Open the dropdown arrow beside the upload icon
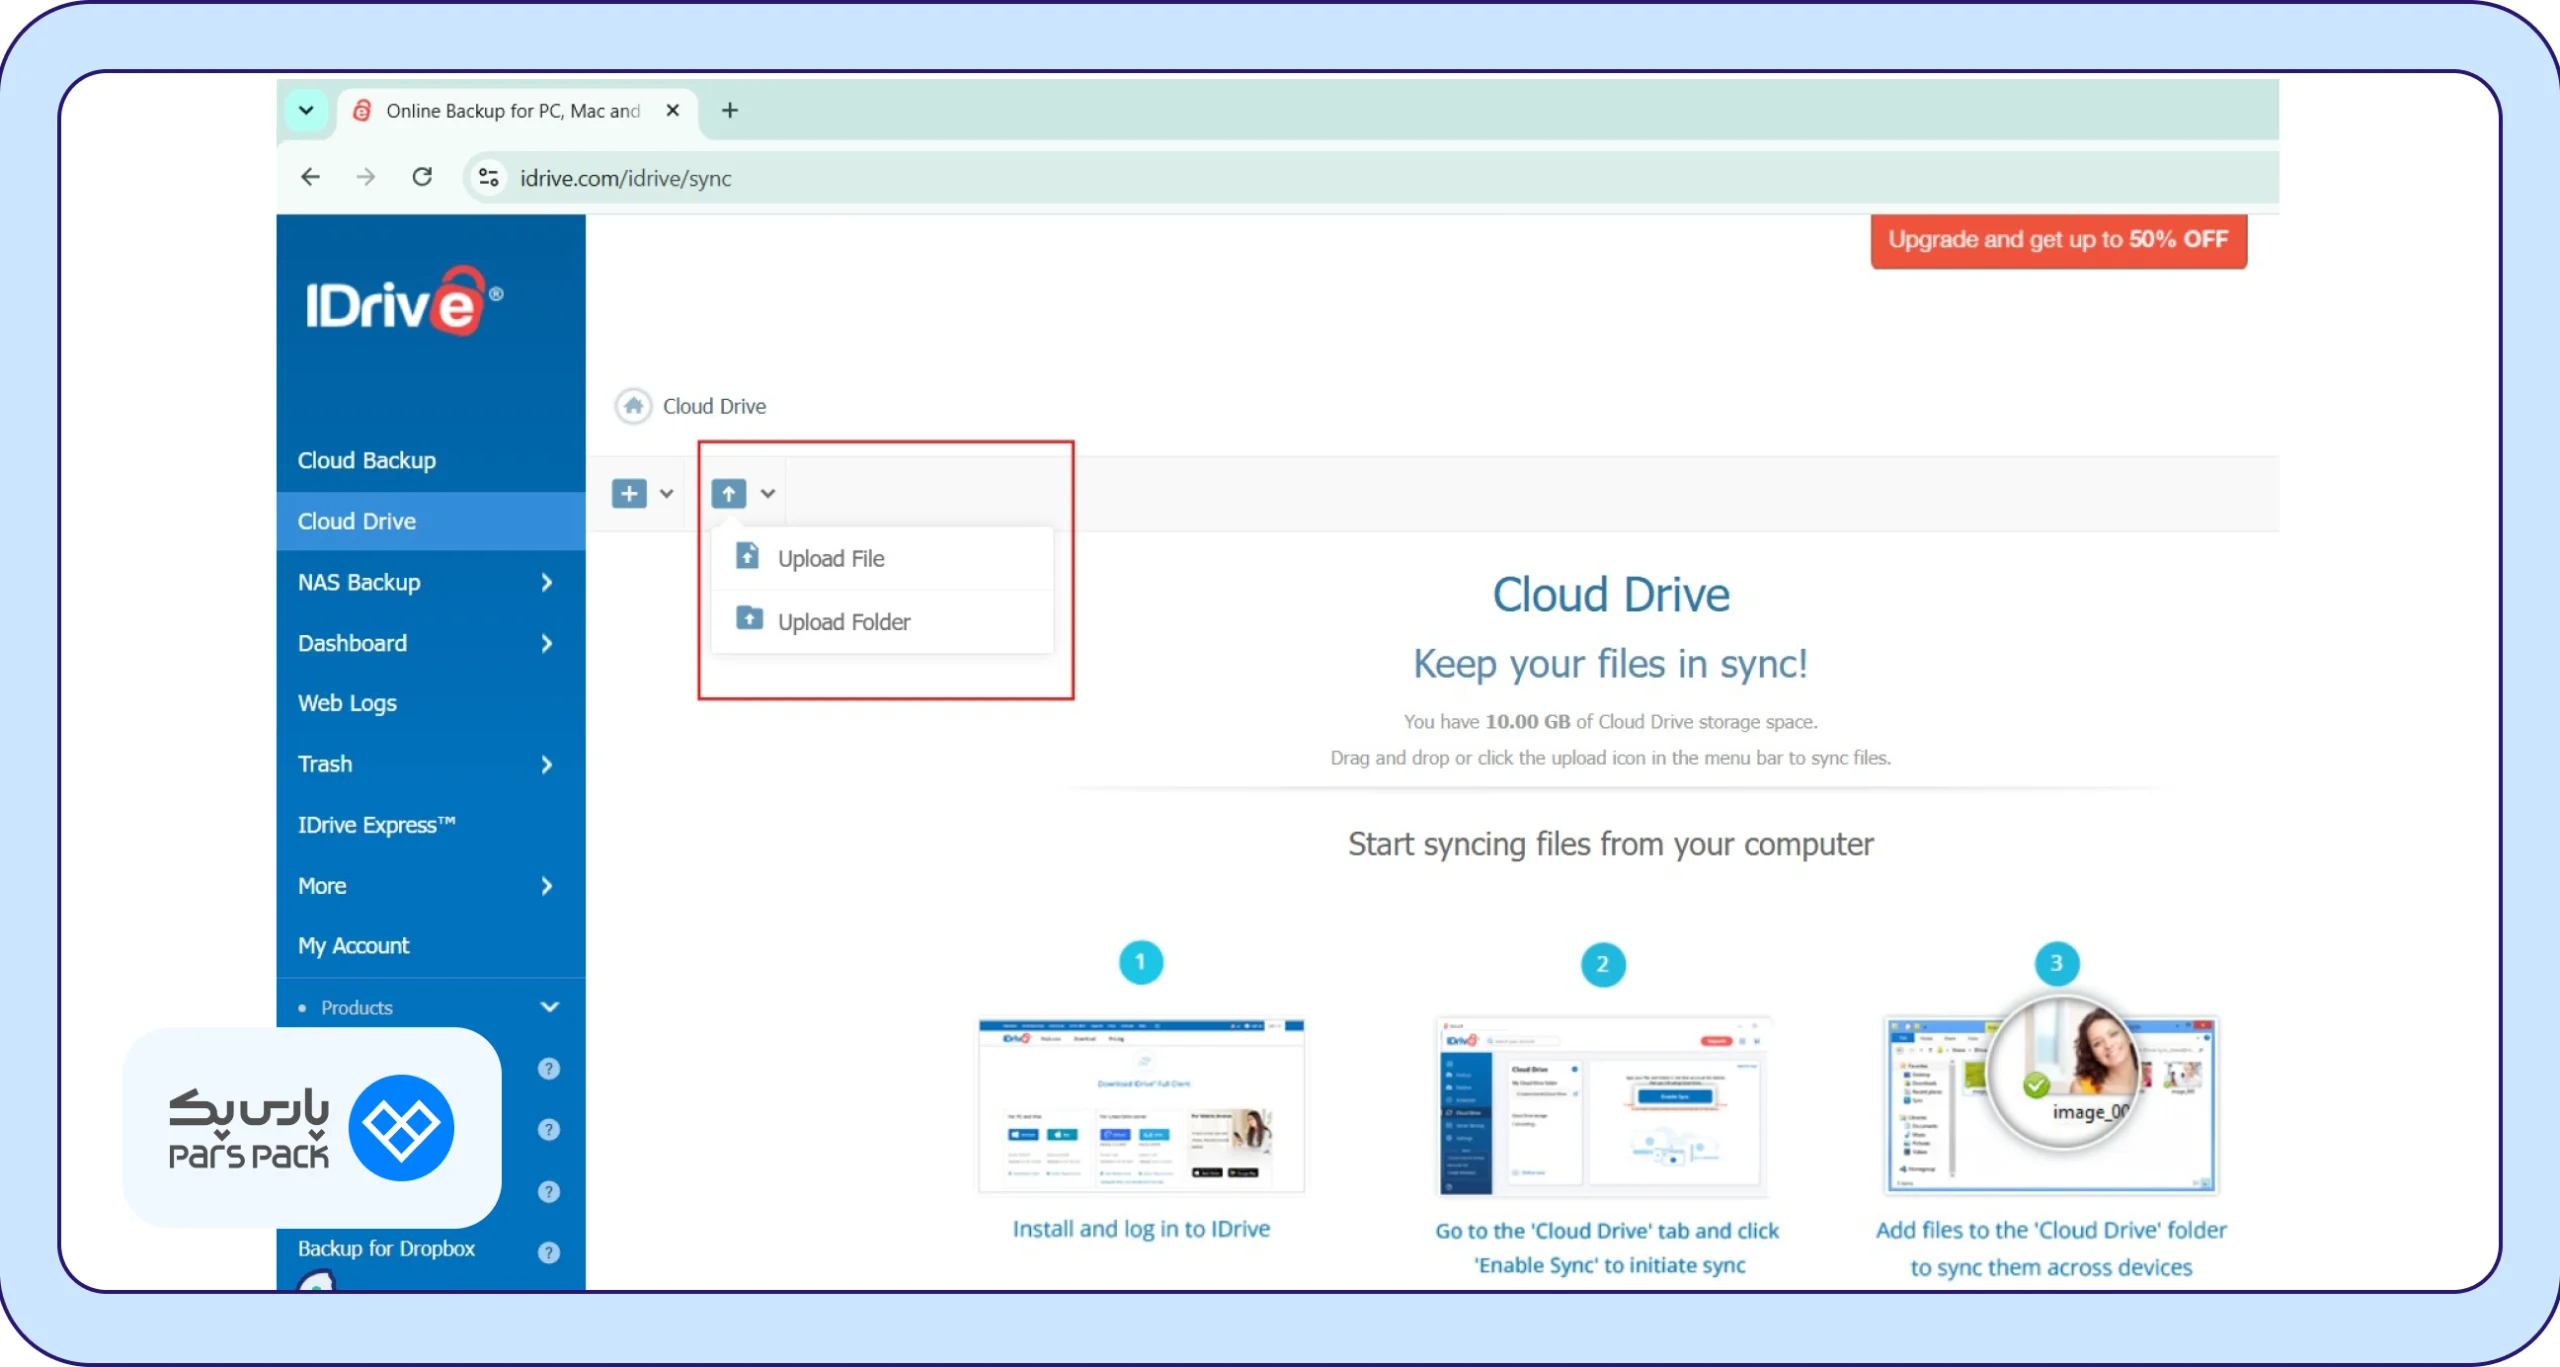The height and width of the screenshot is (1367, 2560). click(768, 493)
